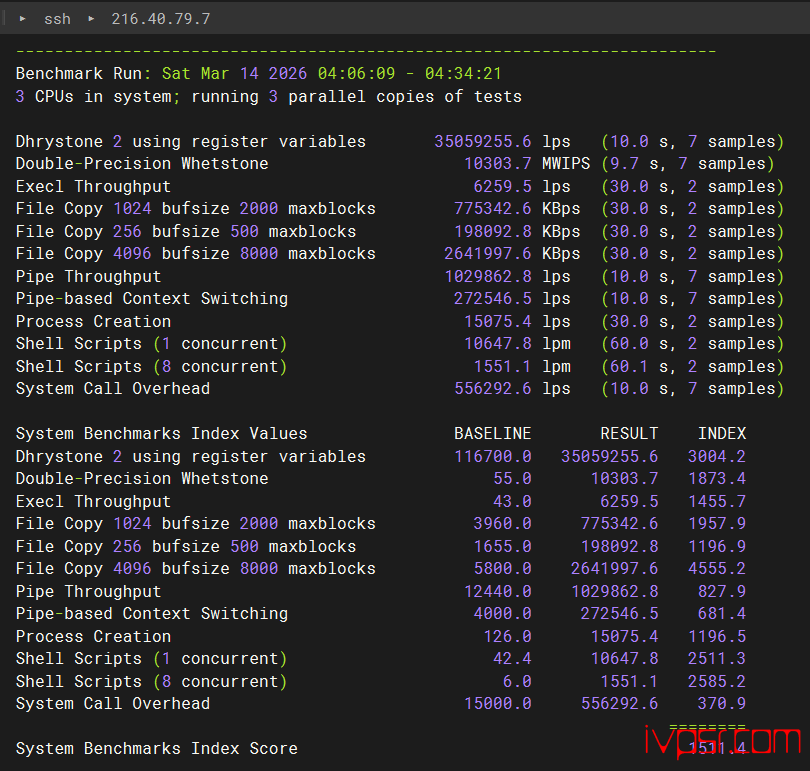Click the arrow icon before ssh
The image size is (810, 771).
(22, 19)
